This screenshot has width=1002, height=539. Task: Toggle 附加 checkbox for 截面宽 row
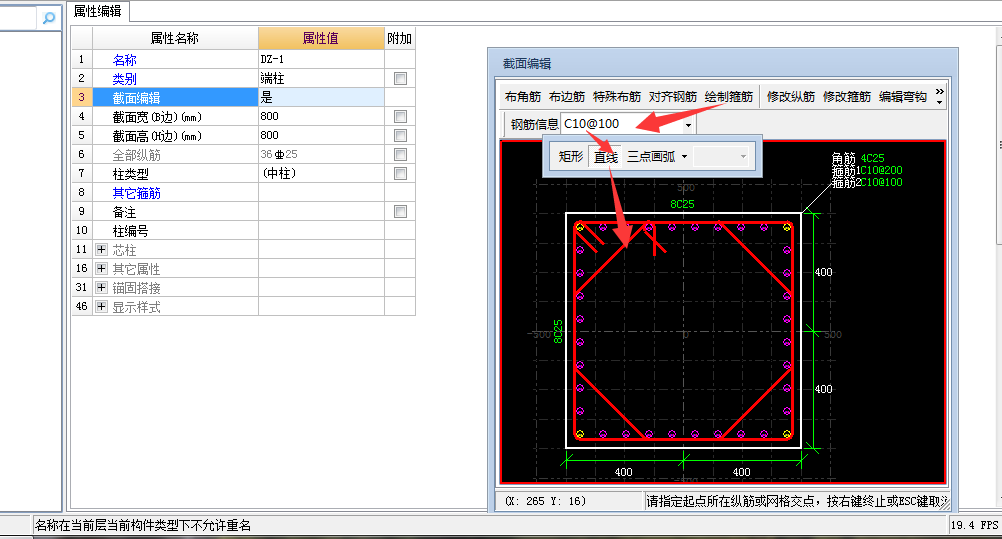click(x=400, y=116)
